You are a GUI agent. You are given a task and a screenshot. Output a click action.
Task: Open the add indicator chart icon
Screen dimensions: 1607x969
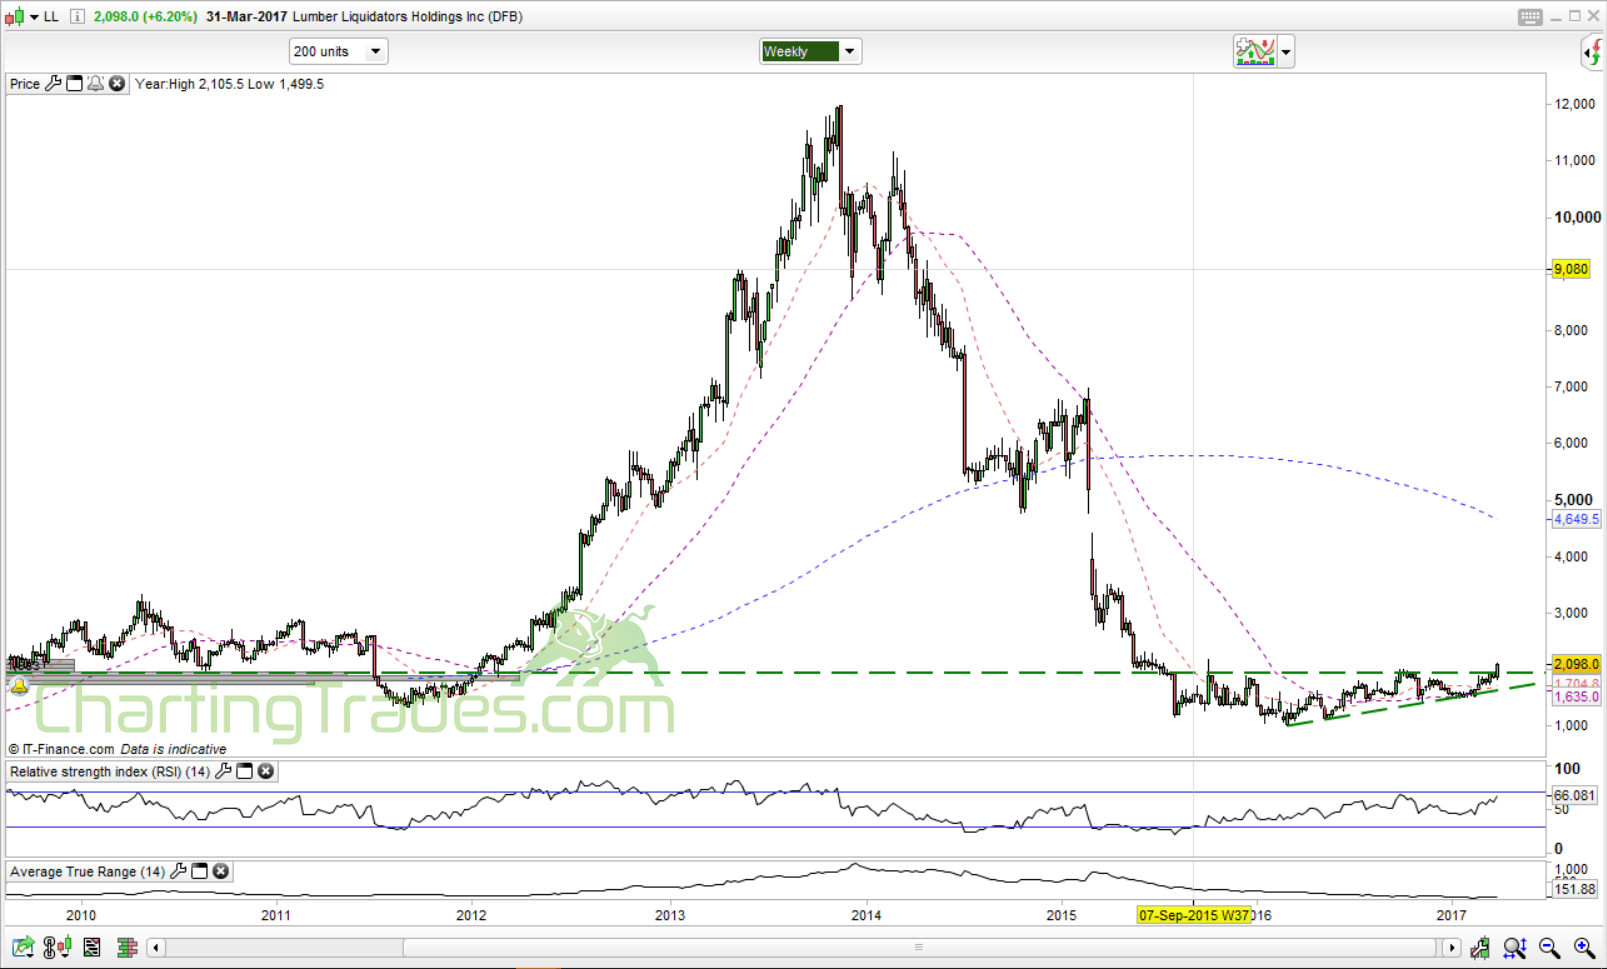pyautogui.click(x=1254, y=51)
